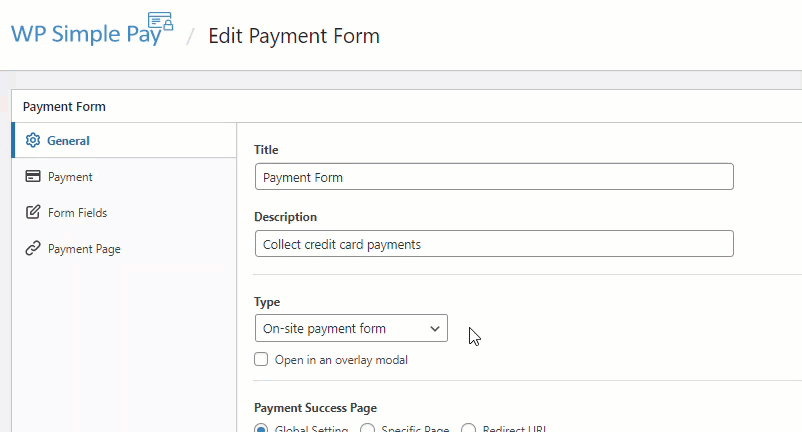Enable Open in an overlay modal checkbox

[x=261, y=360]
